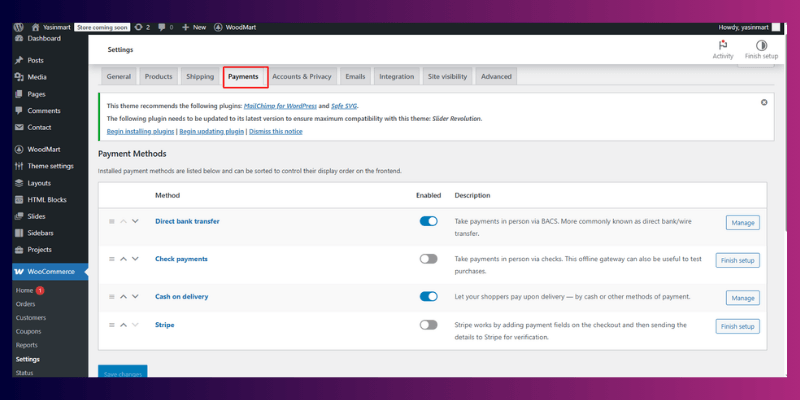Click the user avatar beside Howdy, yasinmart
Viewport: 800px width, 400px height.
pyautogui.click(x=776, y=28)
